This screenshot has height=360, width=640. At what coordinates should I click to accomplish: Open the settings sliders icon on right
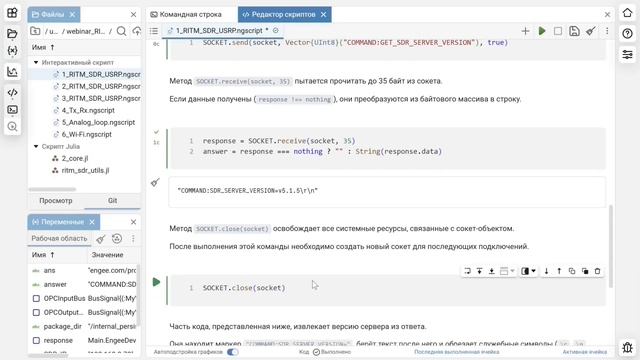tap(627, 54)
